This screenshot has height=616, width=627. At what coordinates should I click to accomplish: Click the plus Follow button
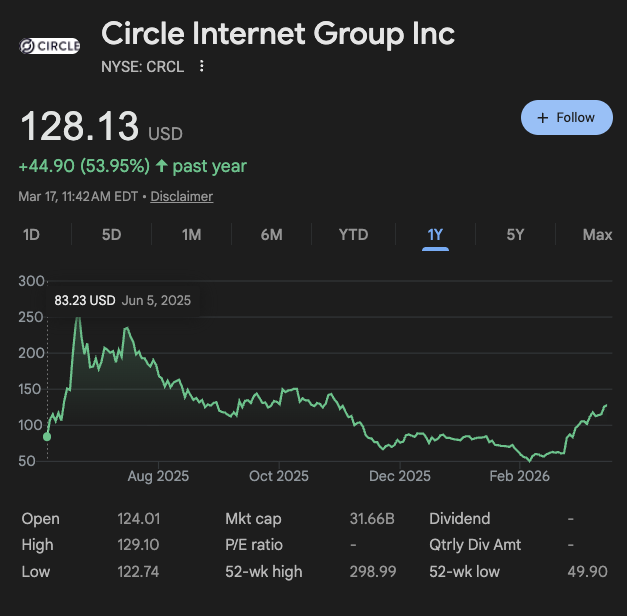pos(566,118)
